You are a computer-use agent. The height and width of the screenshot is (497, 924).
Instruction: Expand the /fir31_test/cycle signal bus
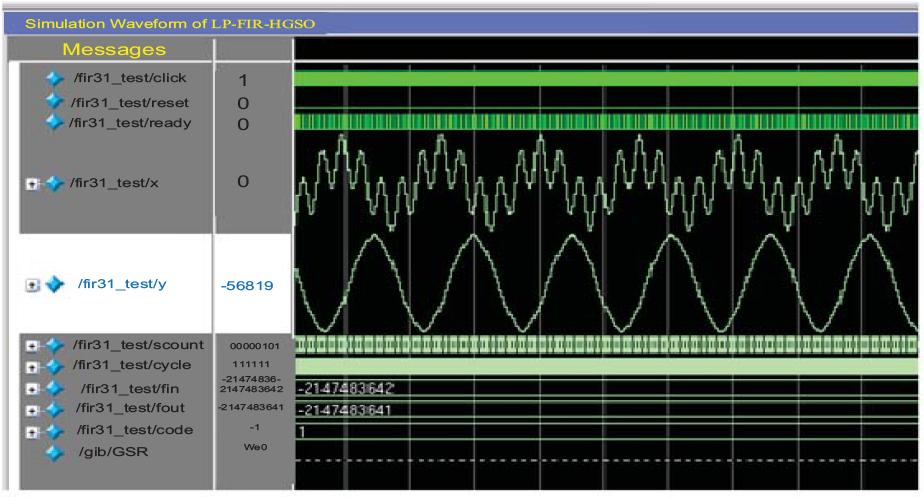(x=31, y=366)
